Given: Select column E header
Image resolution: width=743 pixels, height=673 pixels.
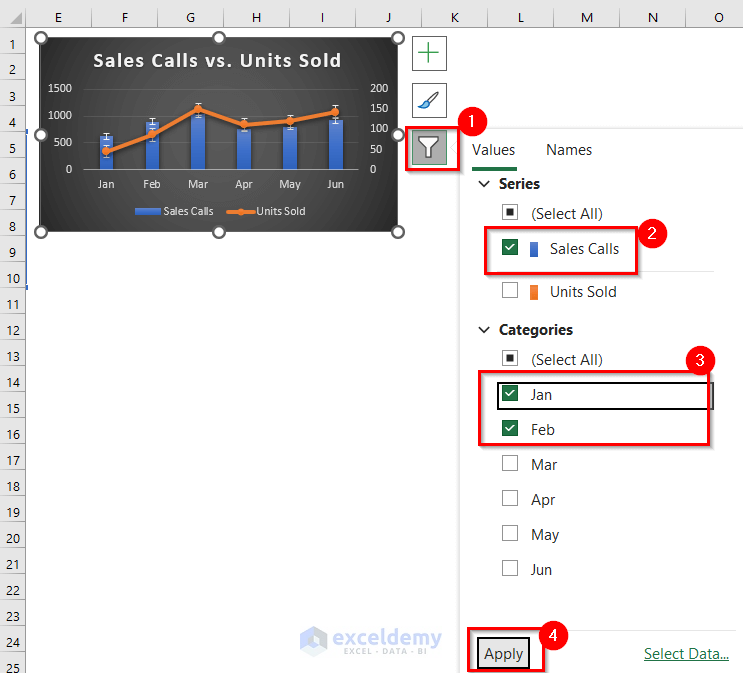Looking at the screenshot, I should pyautogui.click(x=58, y=18).
